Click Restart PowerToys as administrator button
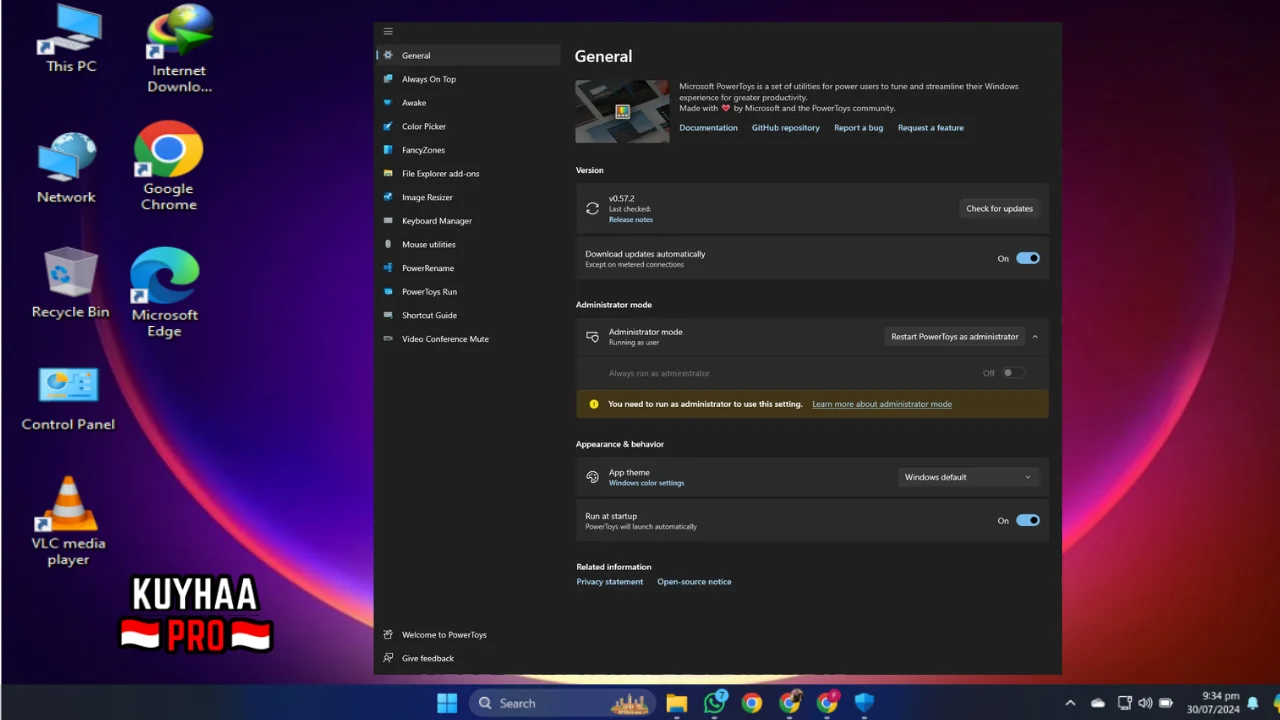This screenshot has height=720, width=1280. (955, 337)
